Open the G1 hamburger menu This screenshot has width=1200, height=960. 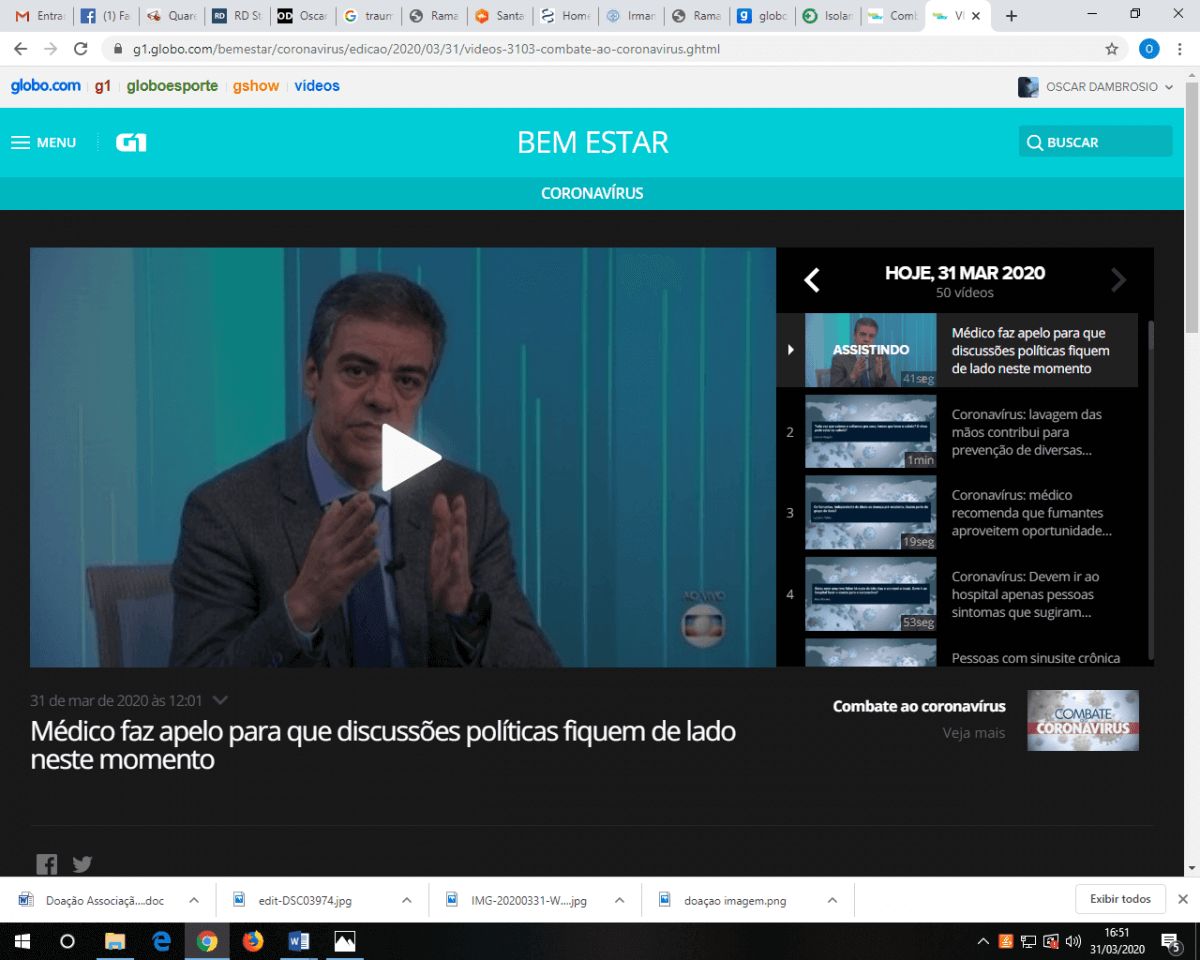[x=43, y=143]
